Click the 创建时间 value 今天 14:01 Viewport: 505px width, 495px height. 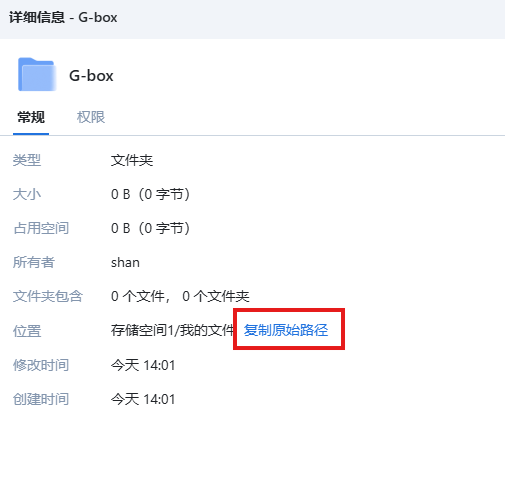click(143, 399)
